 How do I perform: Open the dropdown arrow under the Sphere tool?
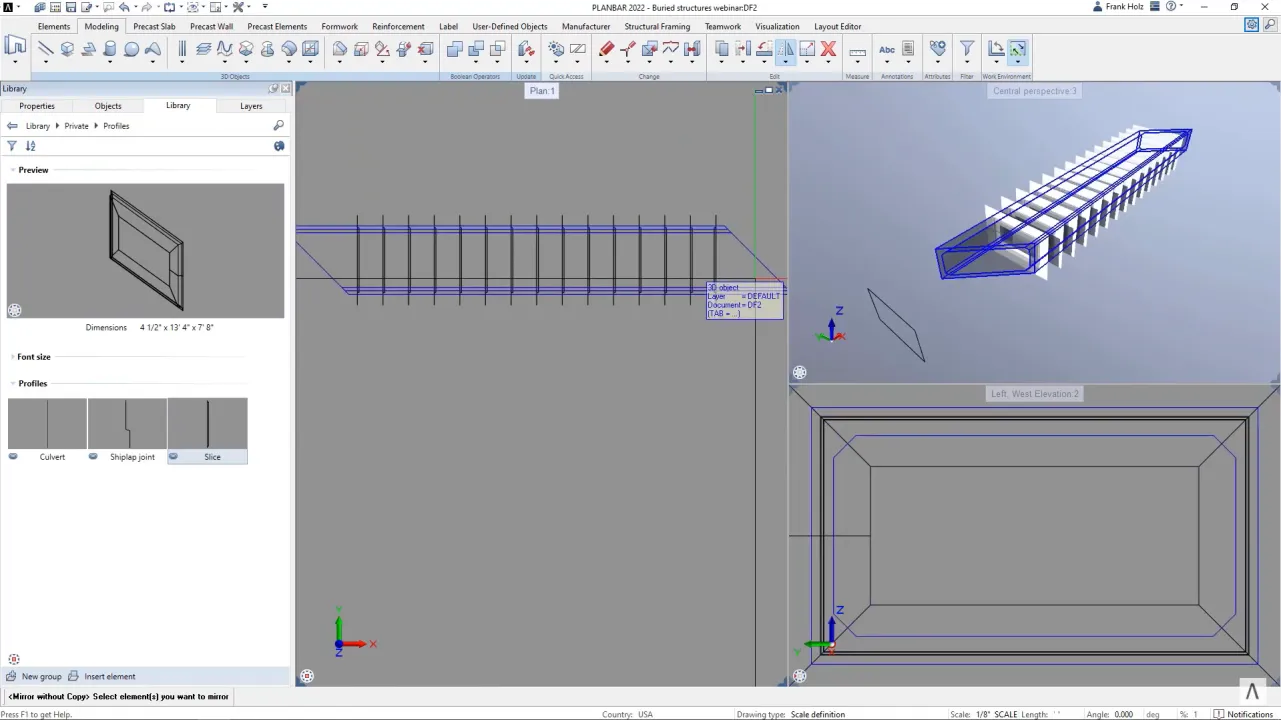click(x=129, y=62)
